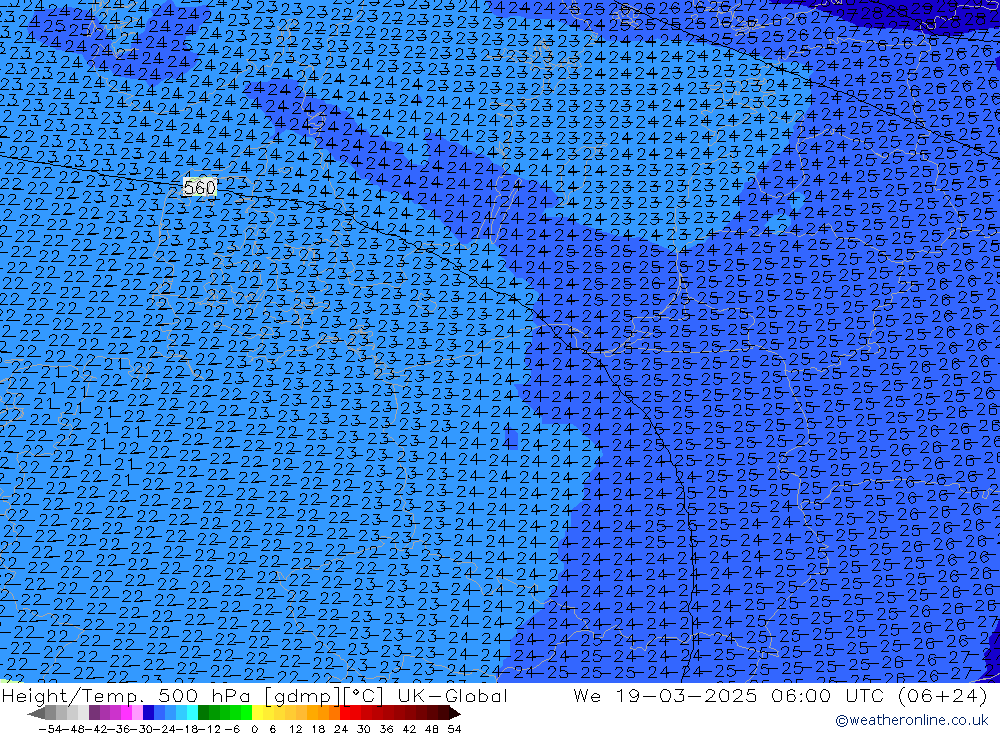Pick the cyan swatch on the color scale

coord(192,713)
